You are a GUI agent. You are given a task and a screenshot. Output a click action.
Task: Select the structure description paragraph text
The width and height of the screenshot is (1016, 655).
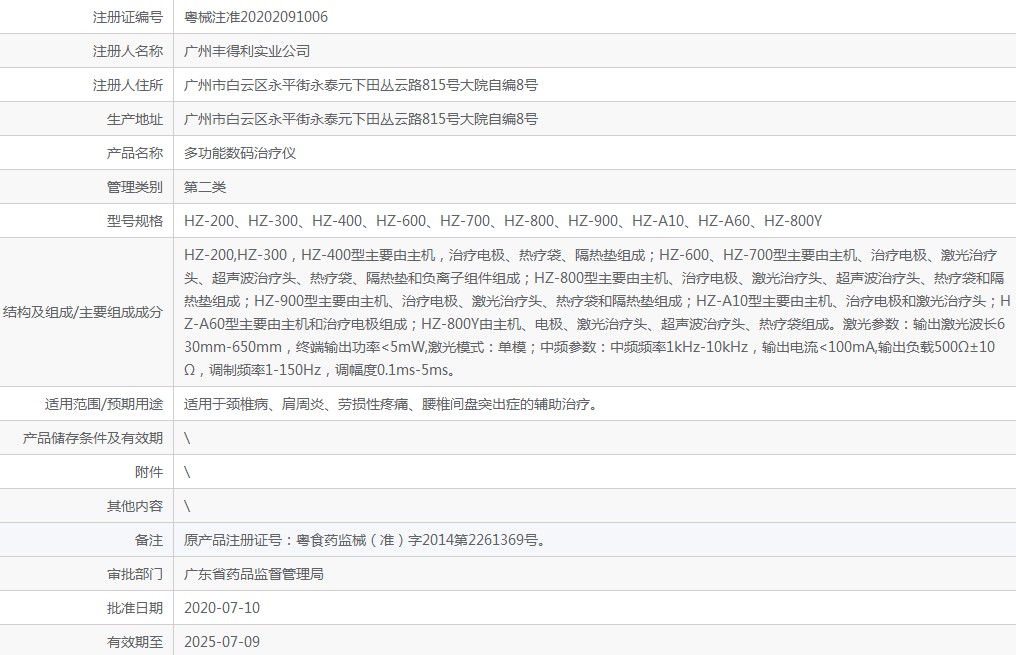tap(596, 312)
